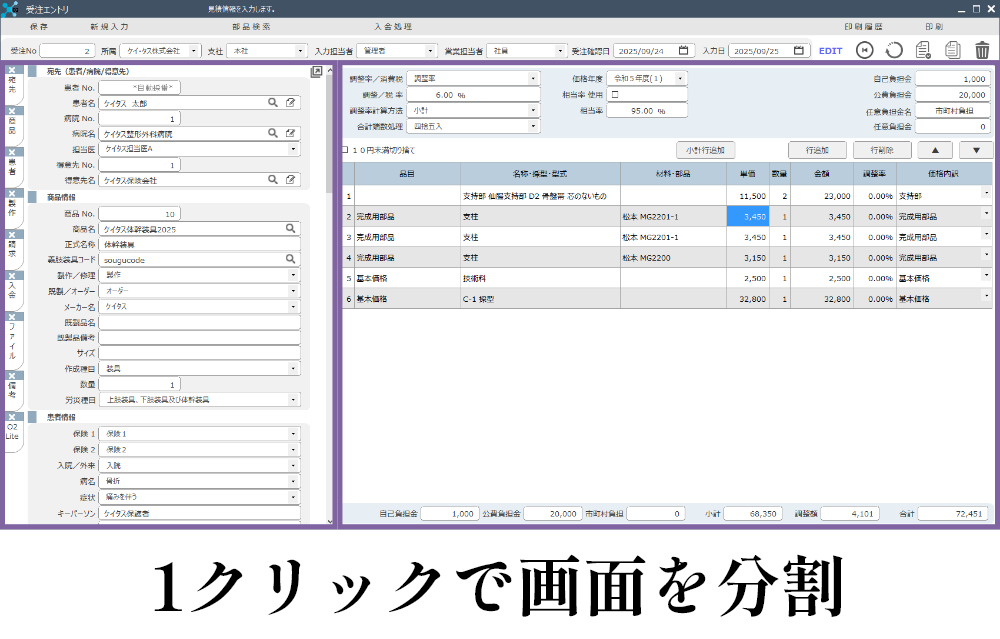Click the copy document icon in toolbar
Image resolution: width=1000 pixels, height=639 pixels.
[x=952, y=48]
